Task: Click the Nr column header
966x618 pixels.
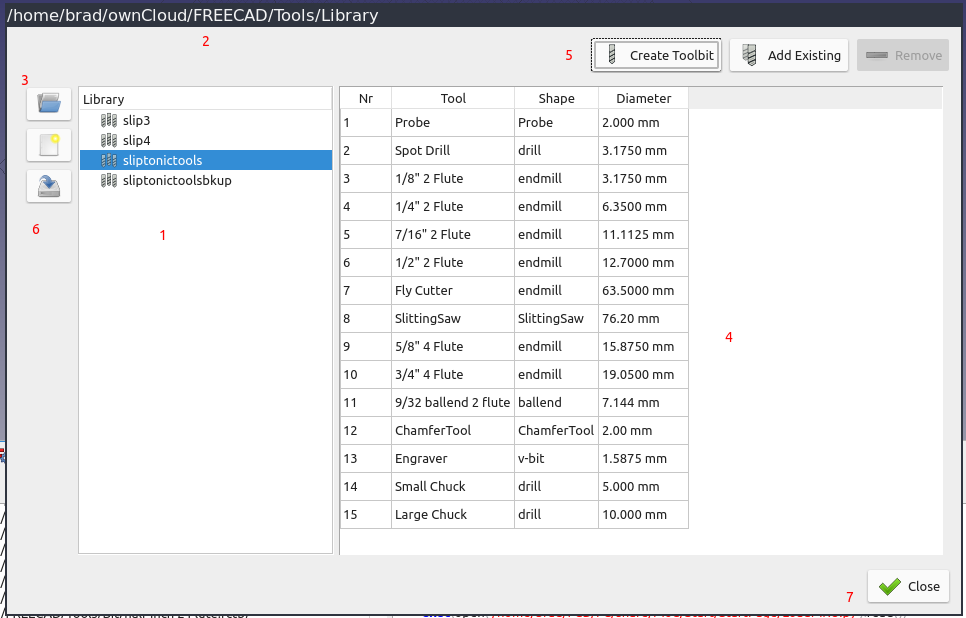Action: point(366,99)
